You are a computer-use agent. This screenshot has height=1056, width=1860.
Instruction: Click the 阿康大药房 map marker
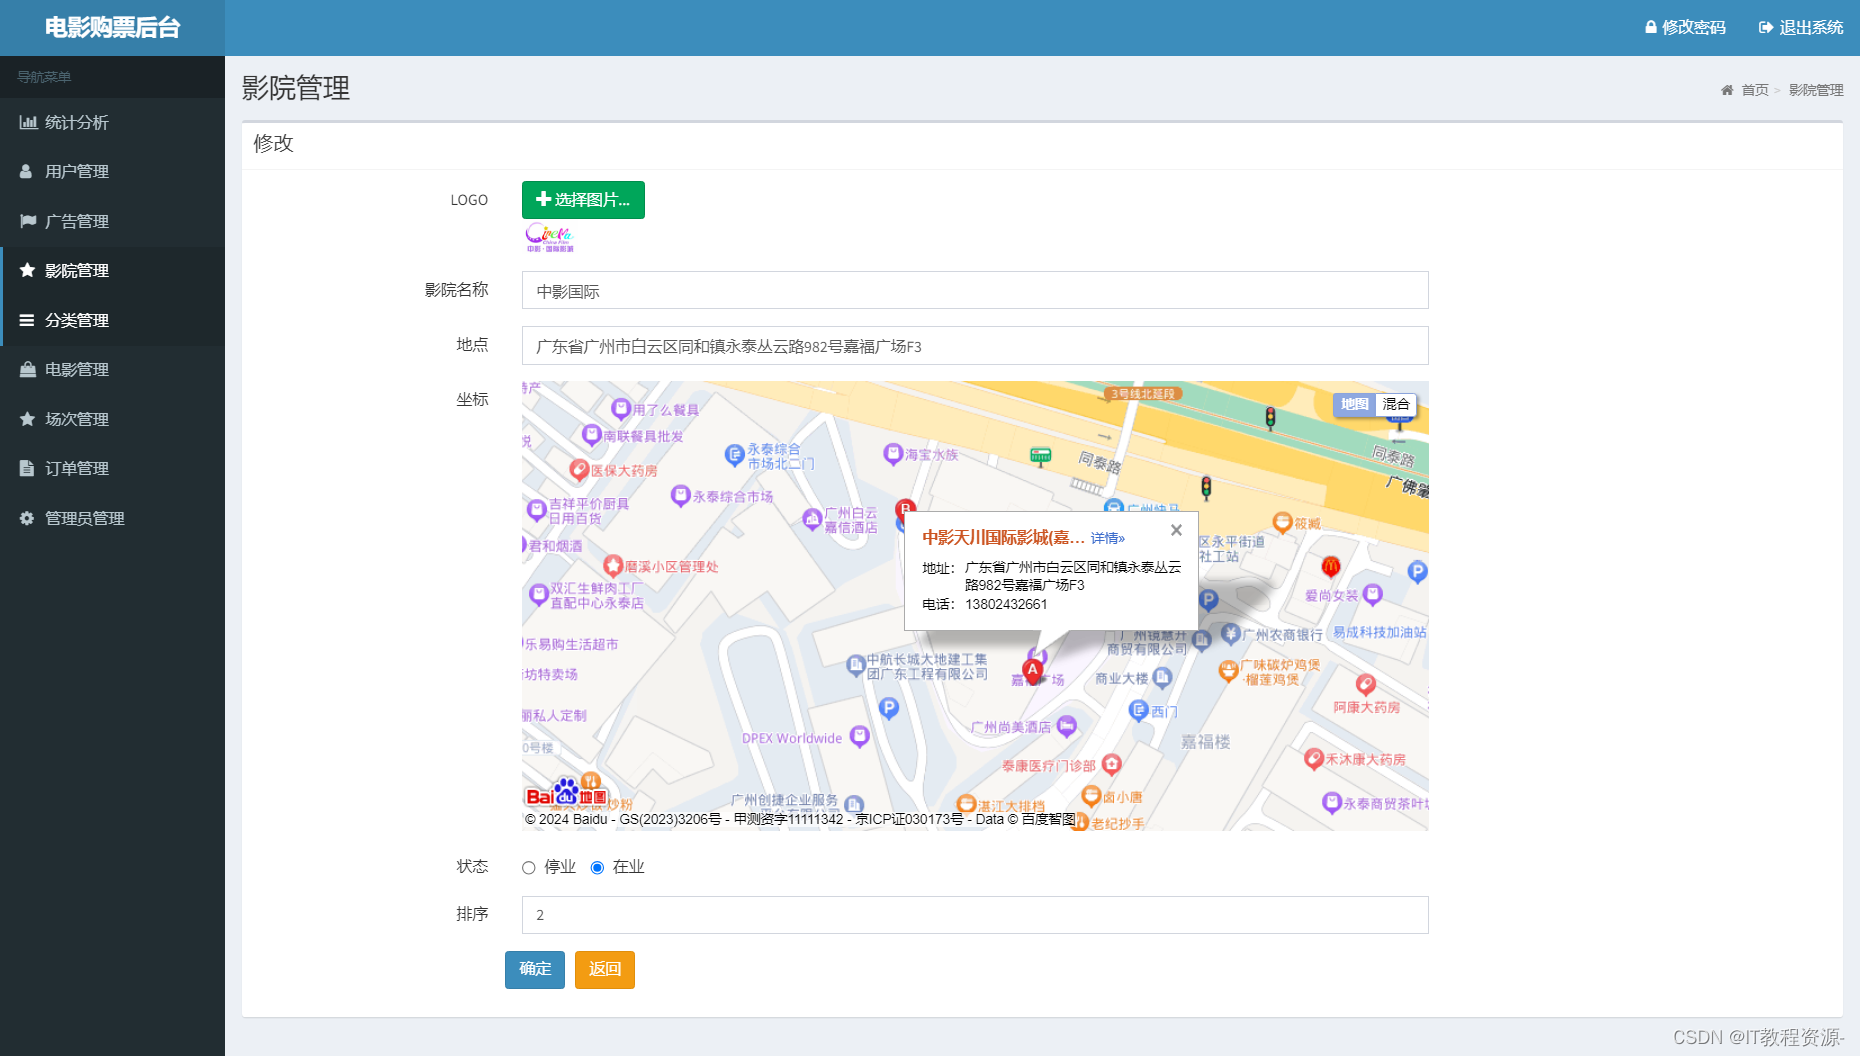[1366, 685]
